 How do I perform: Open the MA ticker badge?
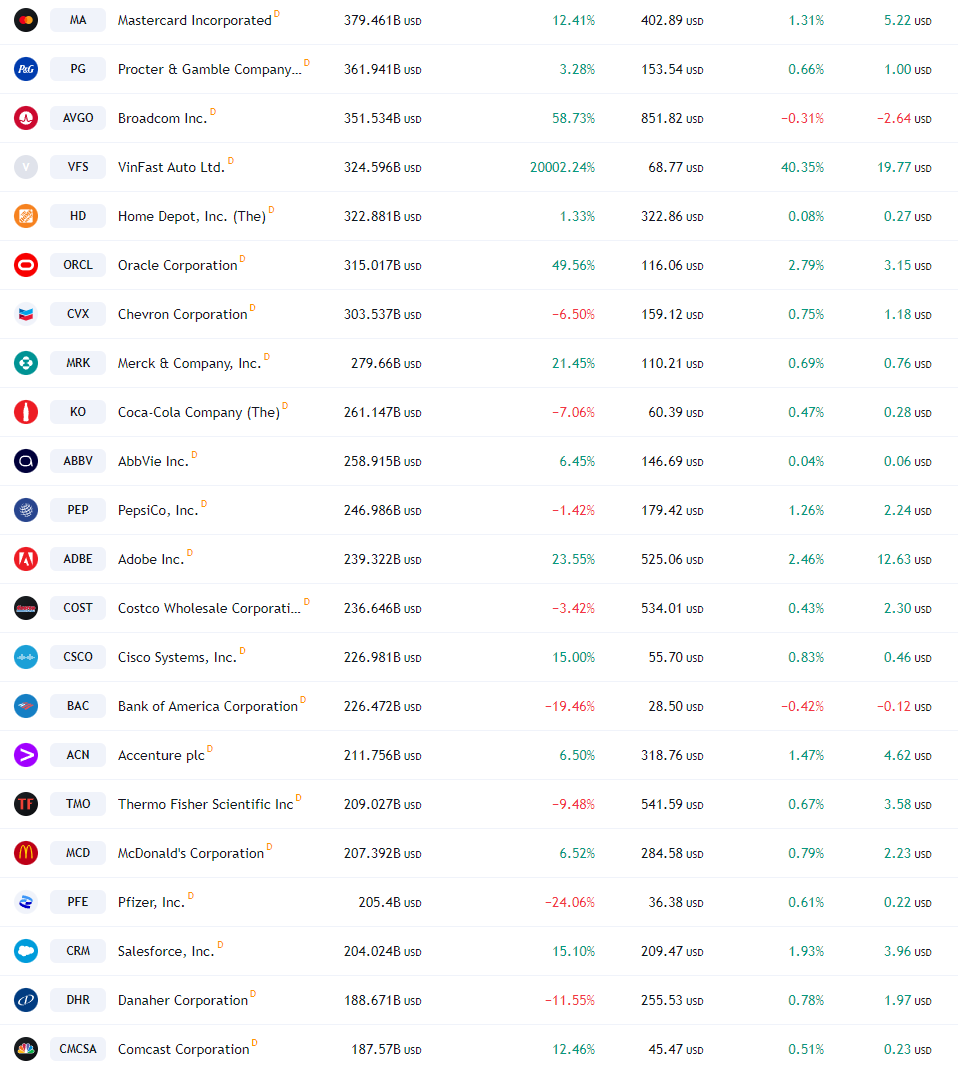click(x=78, y=20)
